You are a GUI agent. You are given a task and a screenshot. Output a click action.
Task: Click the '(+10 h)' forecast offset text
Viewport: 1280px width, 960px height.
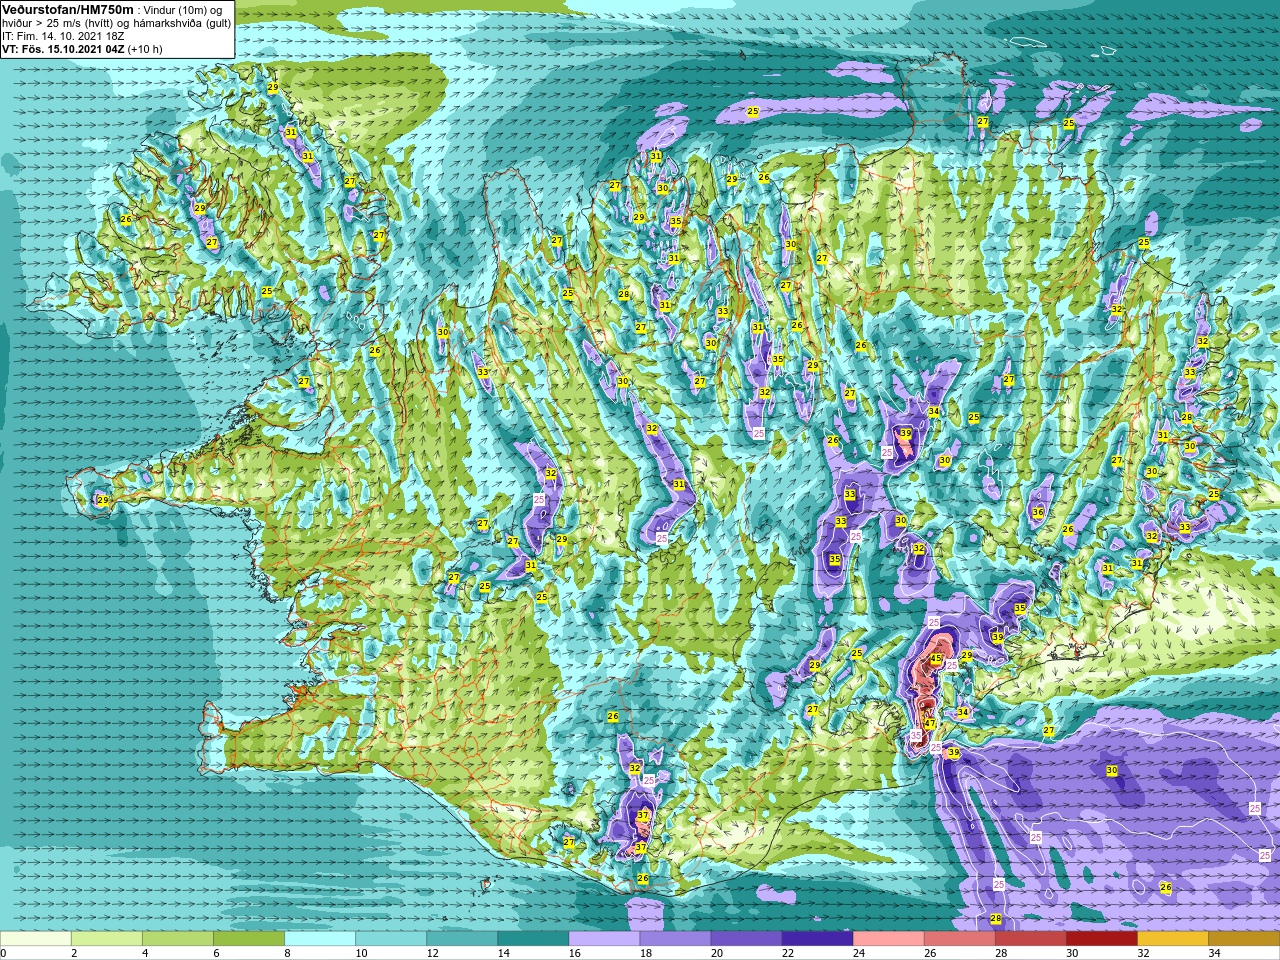pyautogui.click(x=144, y=48)
